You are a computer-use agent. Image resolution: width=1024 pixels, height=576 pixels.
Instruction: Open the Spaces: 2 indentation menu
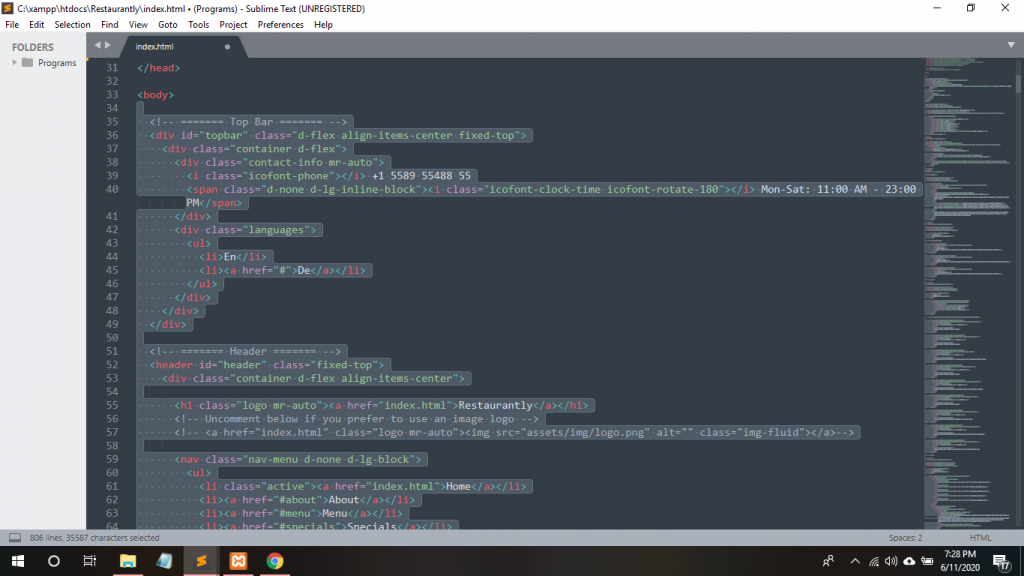pyautogui.click(x=905, y=537)
